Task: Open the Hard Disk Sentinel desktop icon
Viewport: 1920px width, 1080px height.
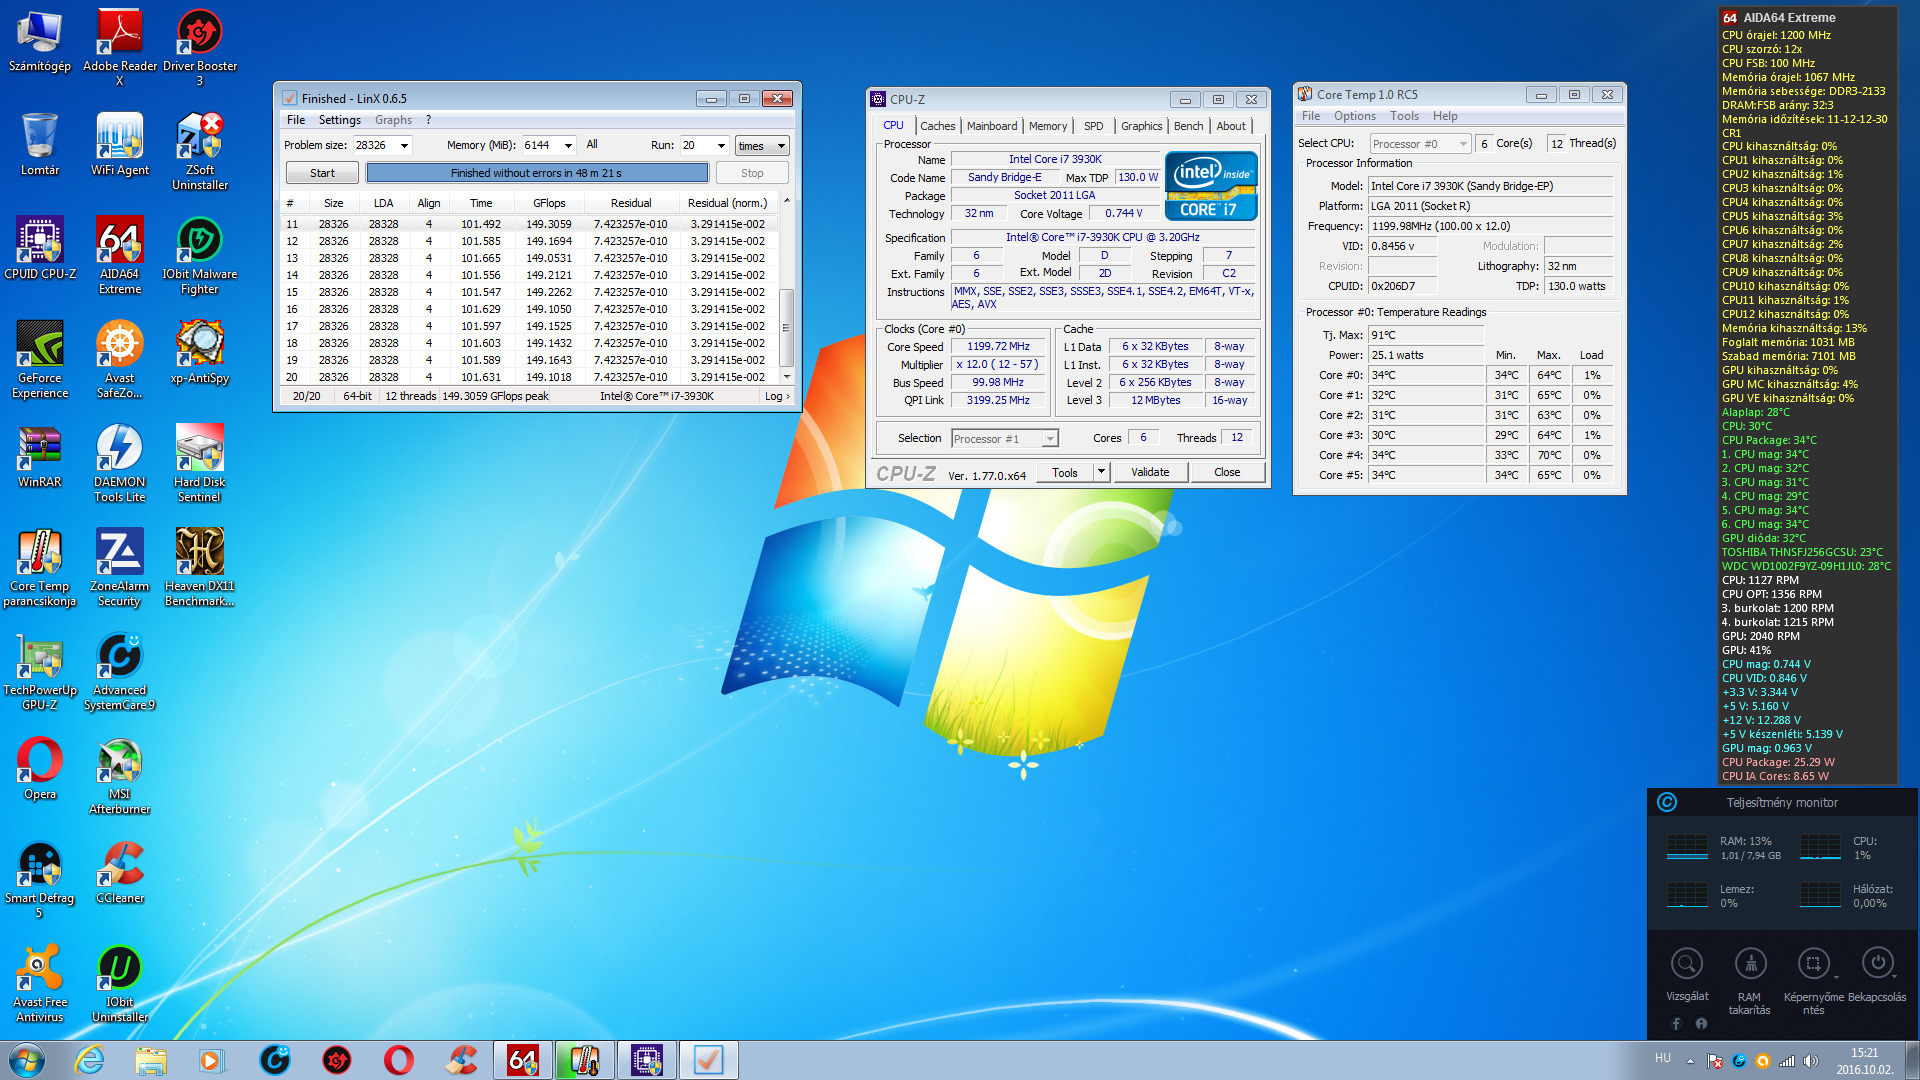Action: [x=200, y=463]
